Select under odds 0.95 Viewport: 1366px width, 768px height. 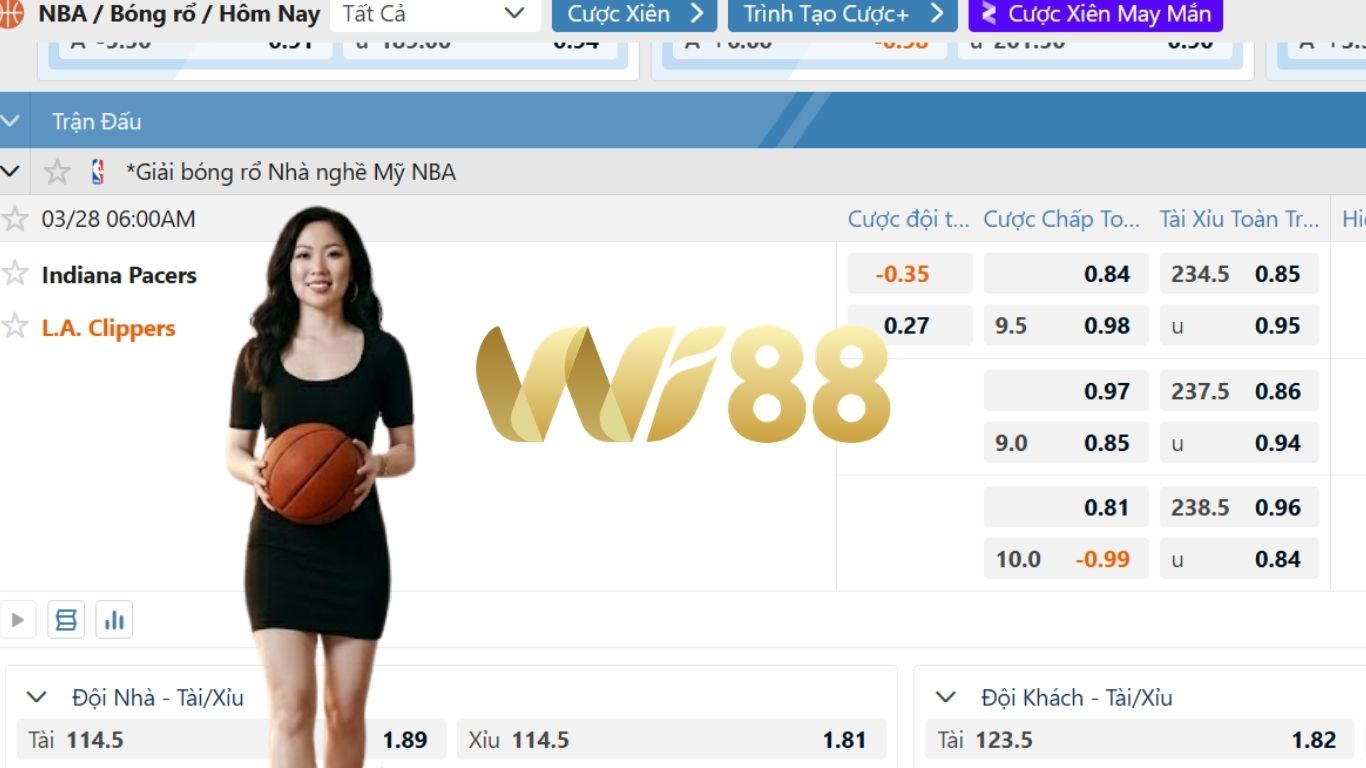pos(1239,325)
